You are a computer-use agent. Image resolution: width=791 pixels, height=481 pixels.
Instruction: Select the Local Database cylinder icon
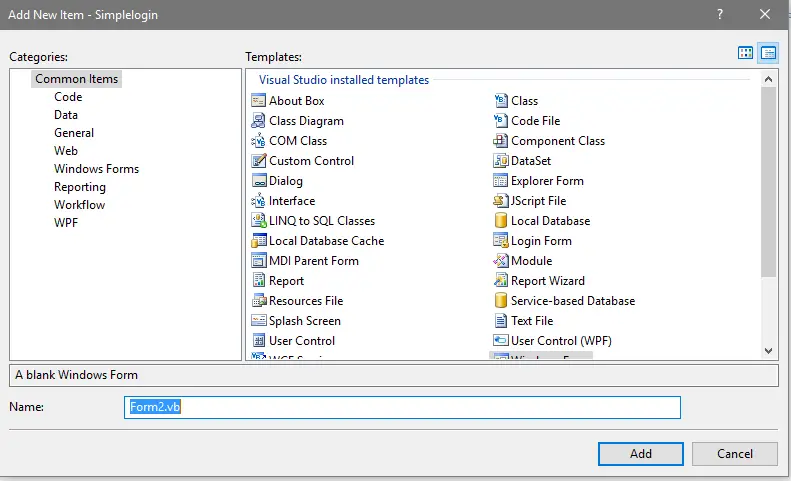(x=500, y=221)
